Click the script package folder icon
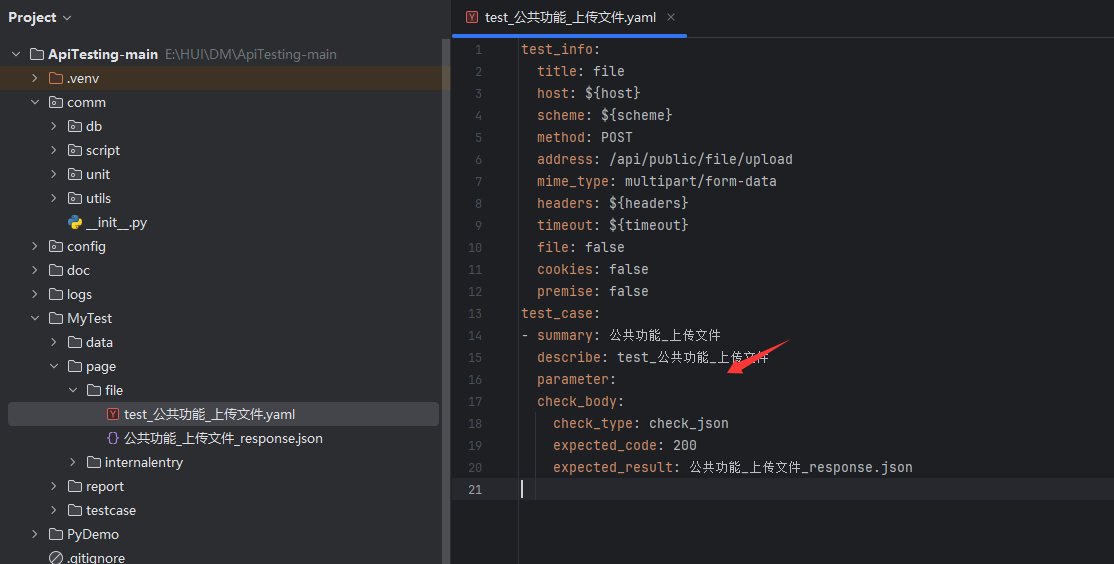 click(75, 150)
